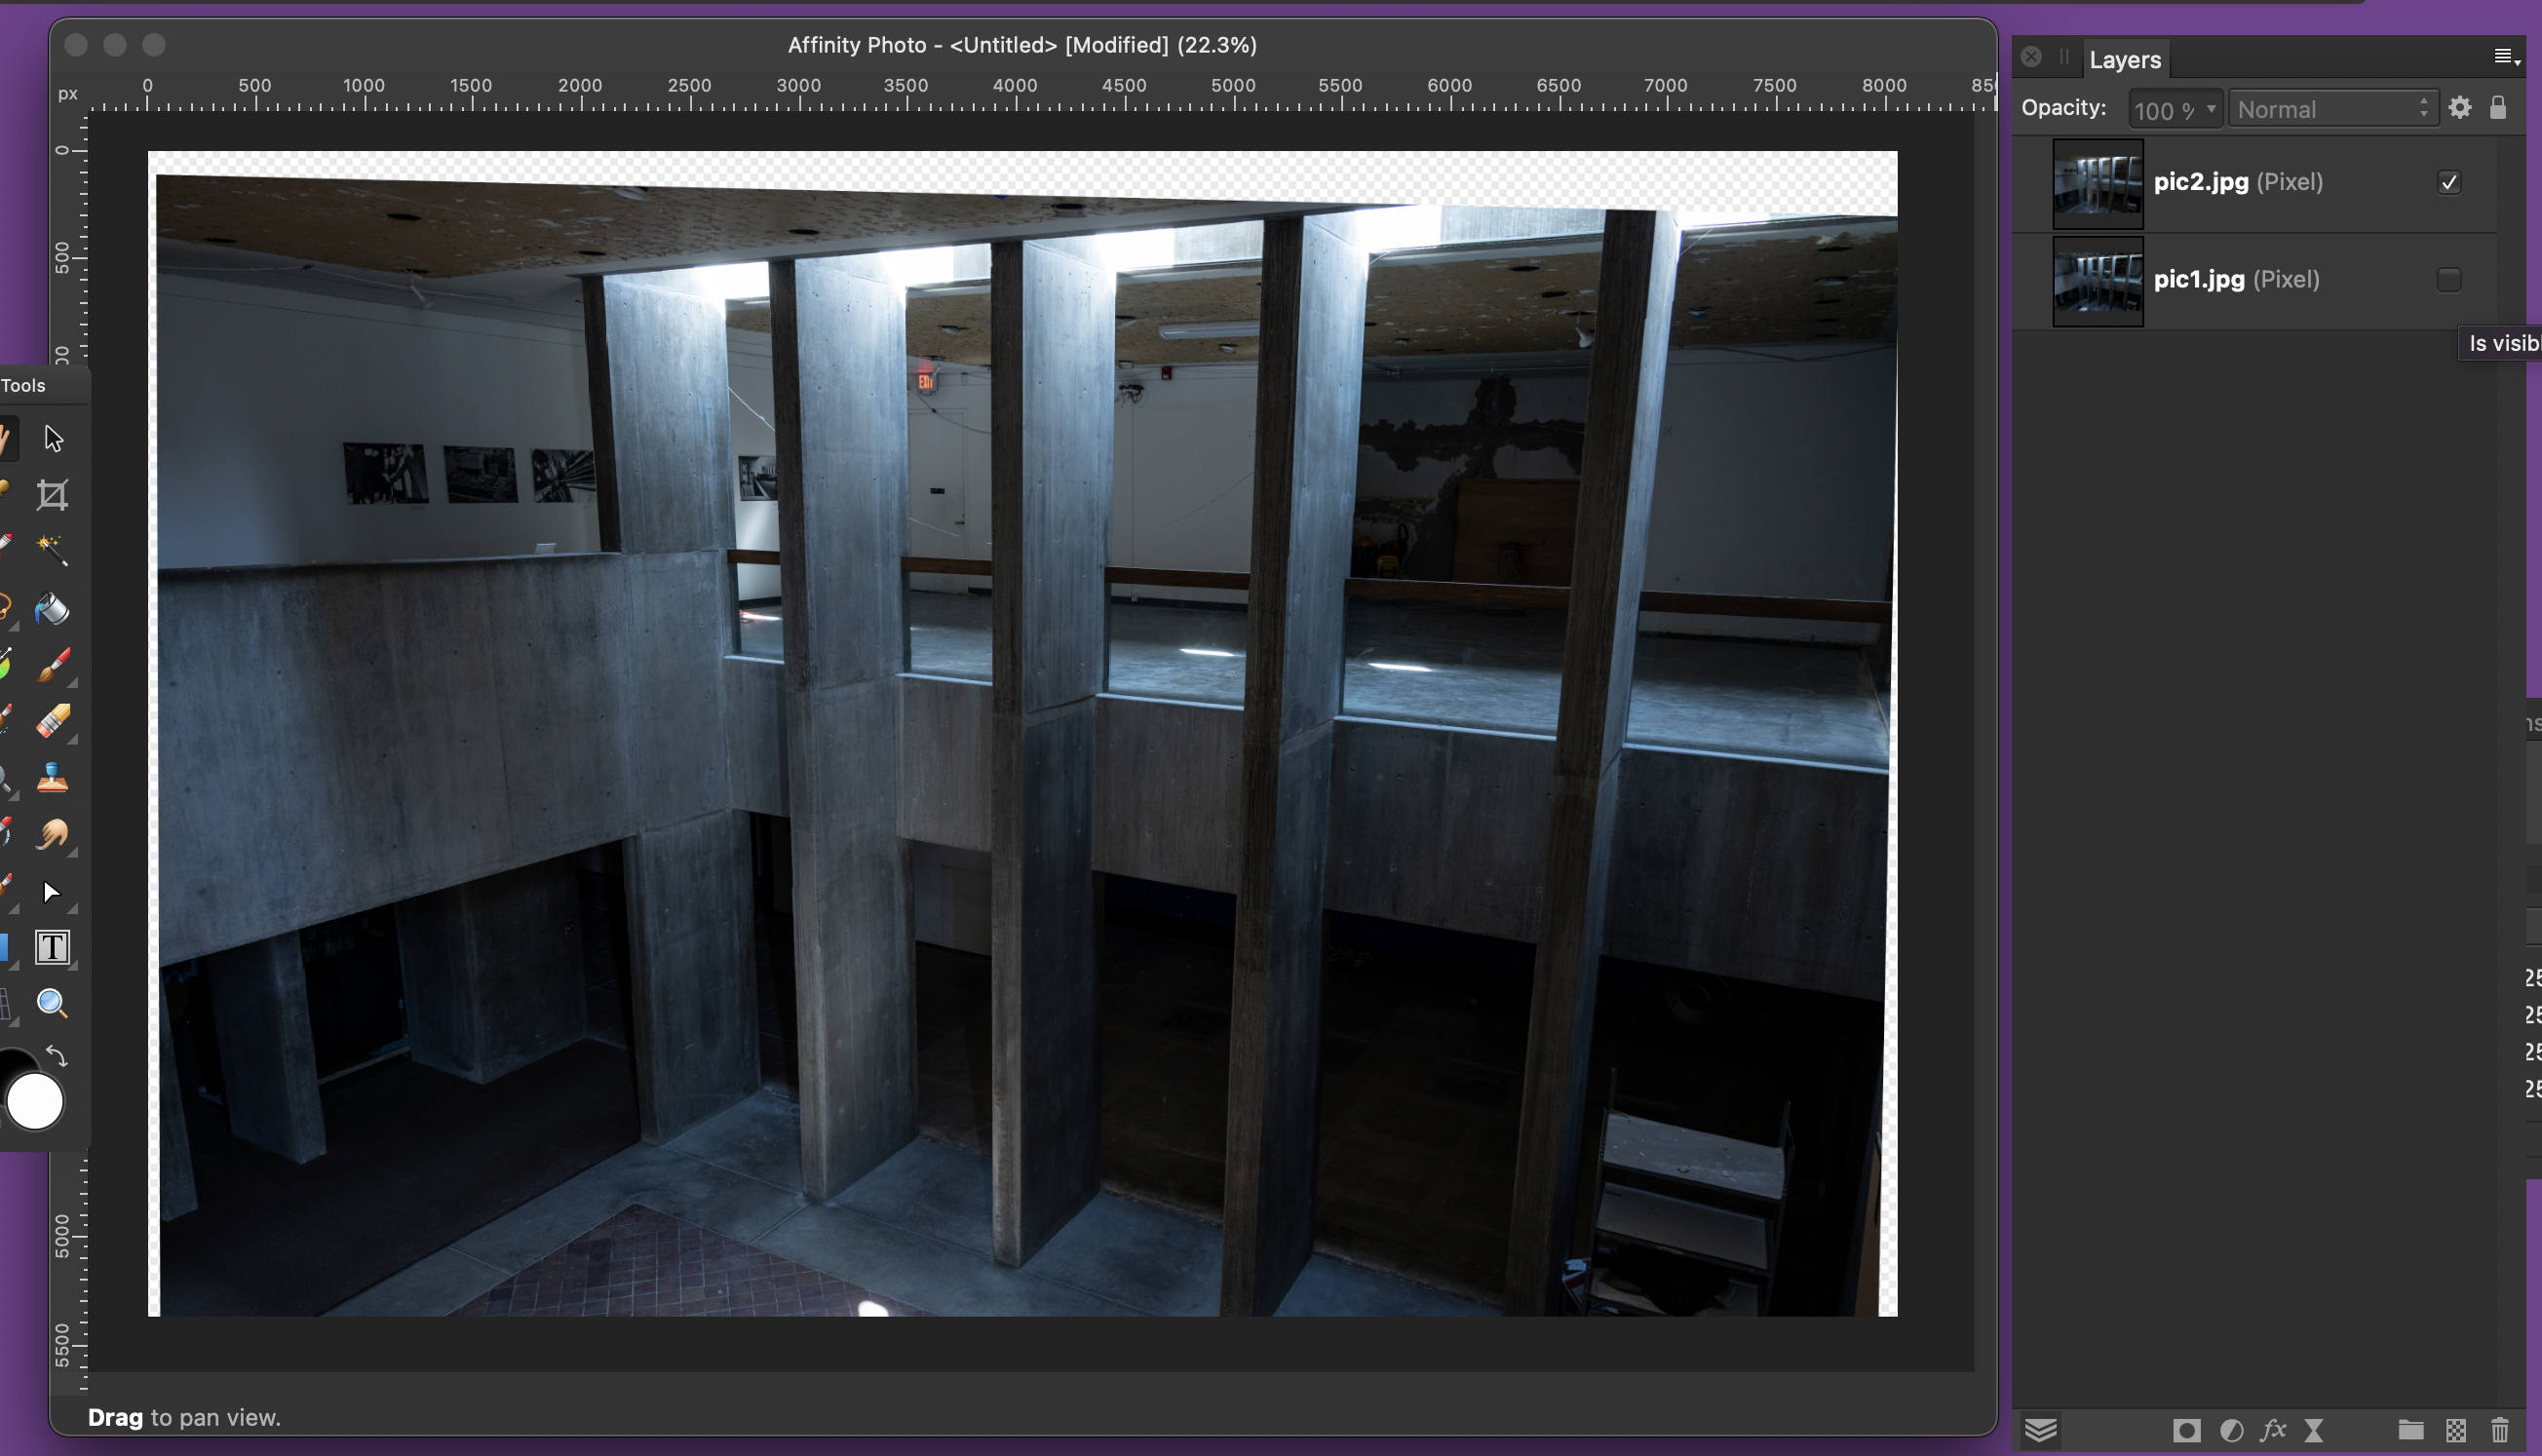Delete layer with the trash icon

2500,1430
